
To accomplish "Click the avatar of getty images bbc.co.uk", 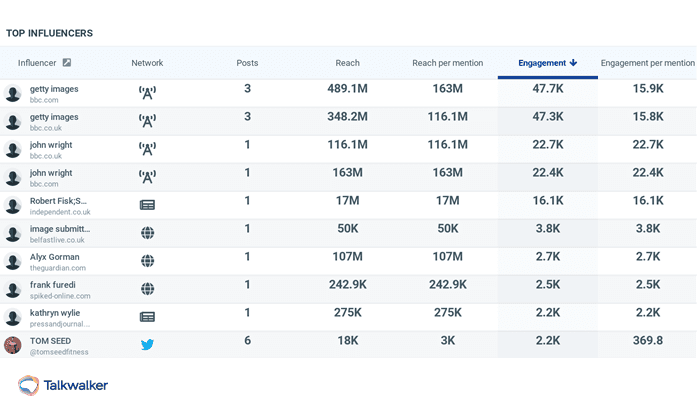I will click(13, 121).
